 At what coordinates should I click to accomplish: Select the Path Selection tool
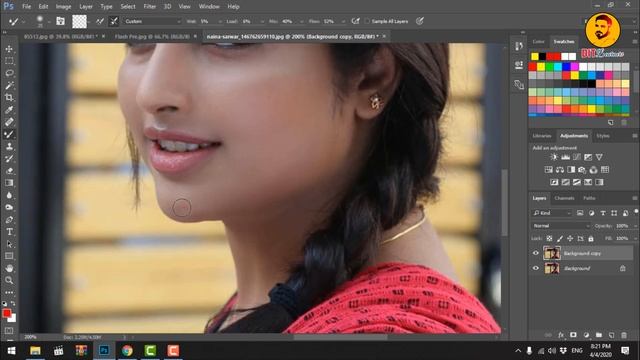point(9,244)
